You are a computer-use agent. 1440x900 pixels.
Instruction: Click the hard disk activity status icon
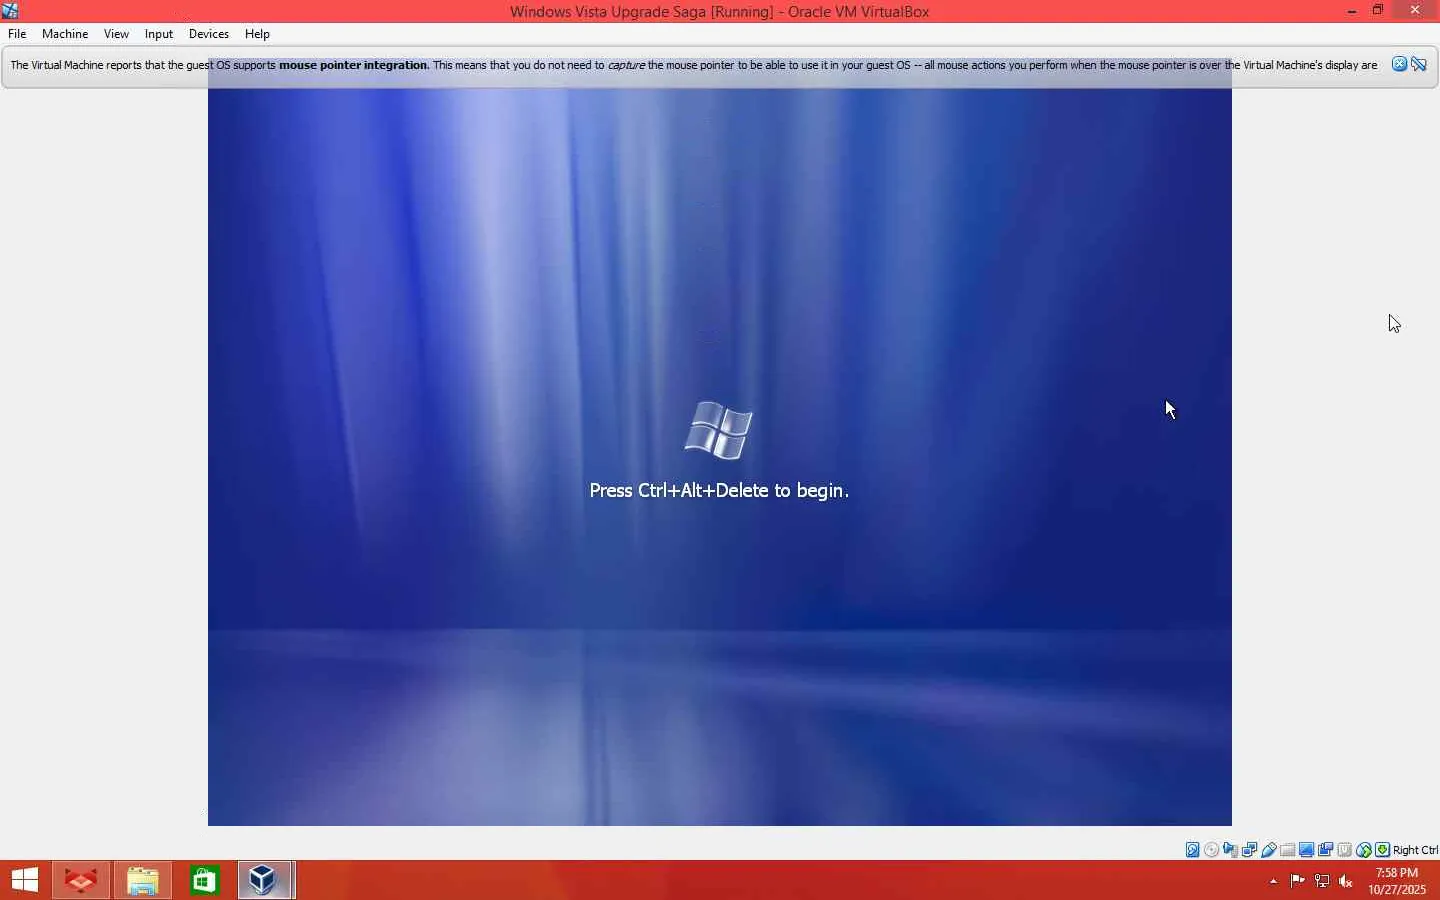[x=1193, y=850]
